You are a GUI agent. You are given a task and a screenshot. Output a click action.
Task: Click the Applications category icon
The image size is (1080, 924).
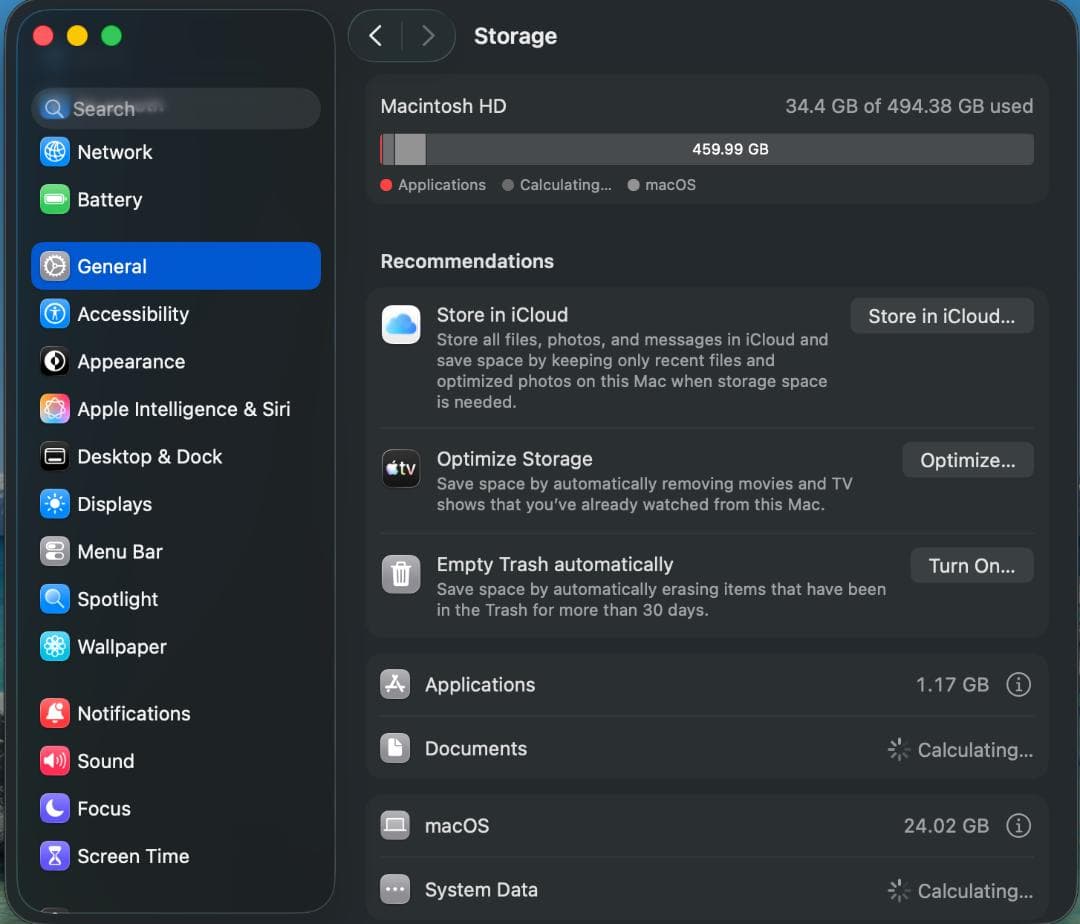point(395,684)
